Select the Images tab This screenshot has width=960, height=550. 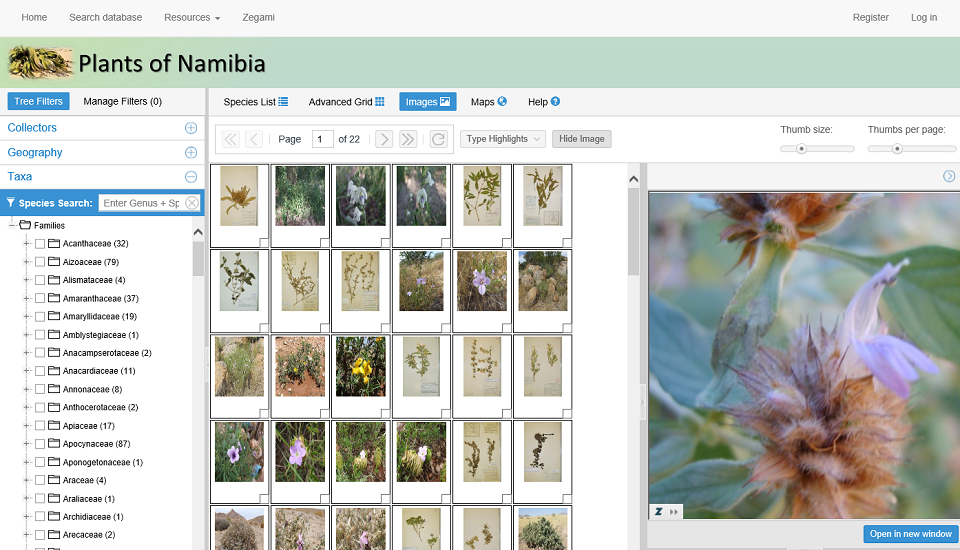coord(427,102)
